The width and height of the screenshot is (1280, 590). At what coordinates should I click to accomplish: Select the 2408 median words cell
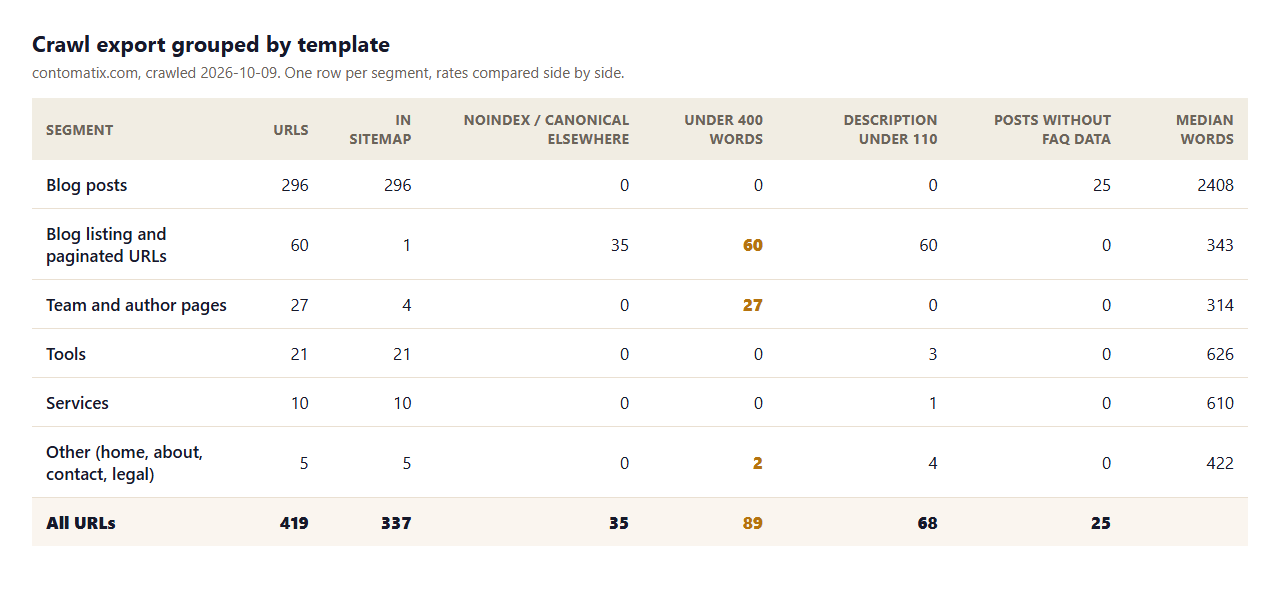pos(1215,185)
